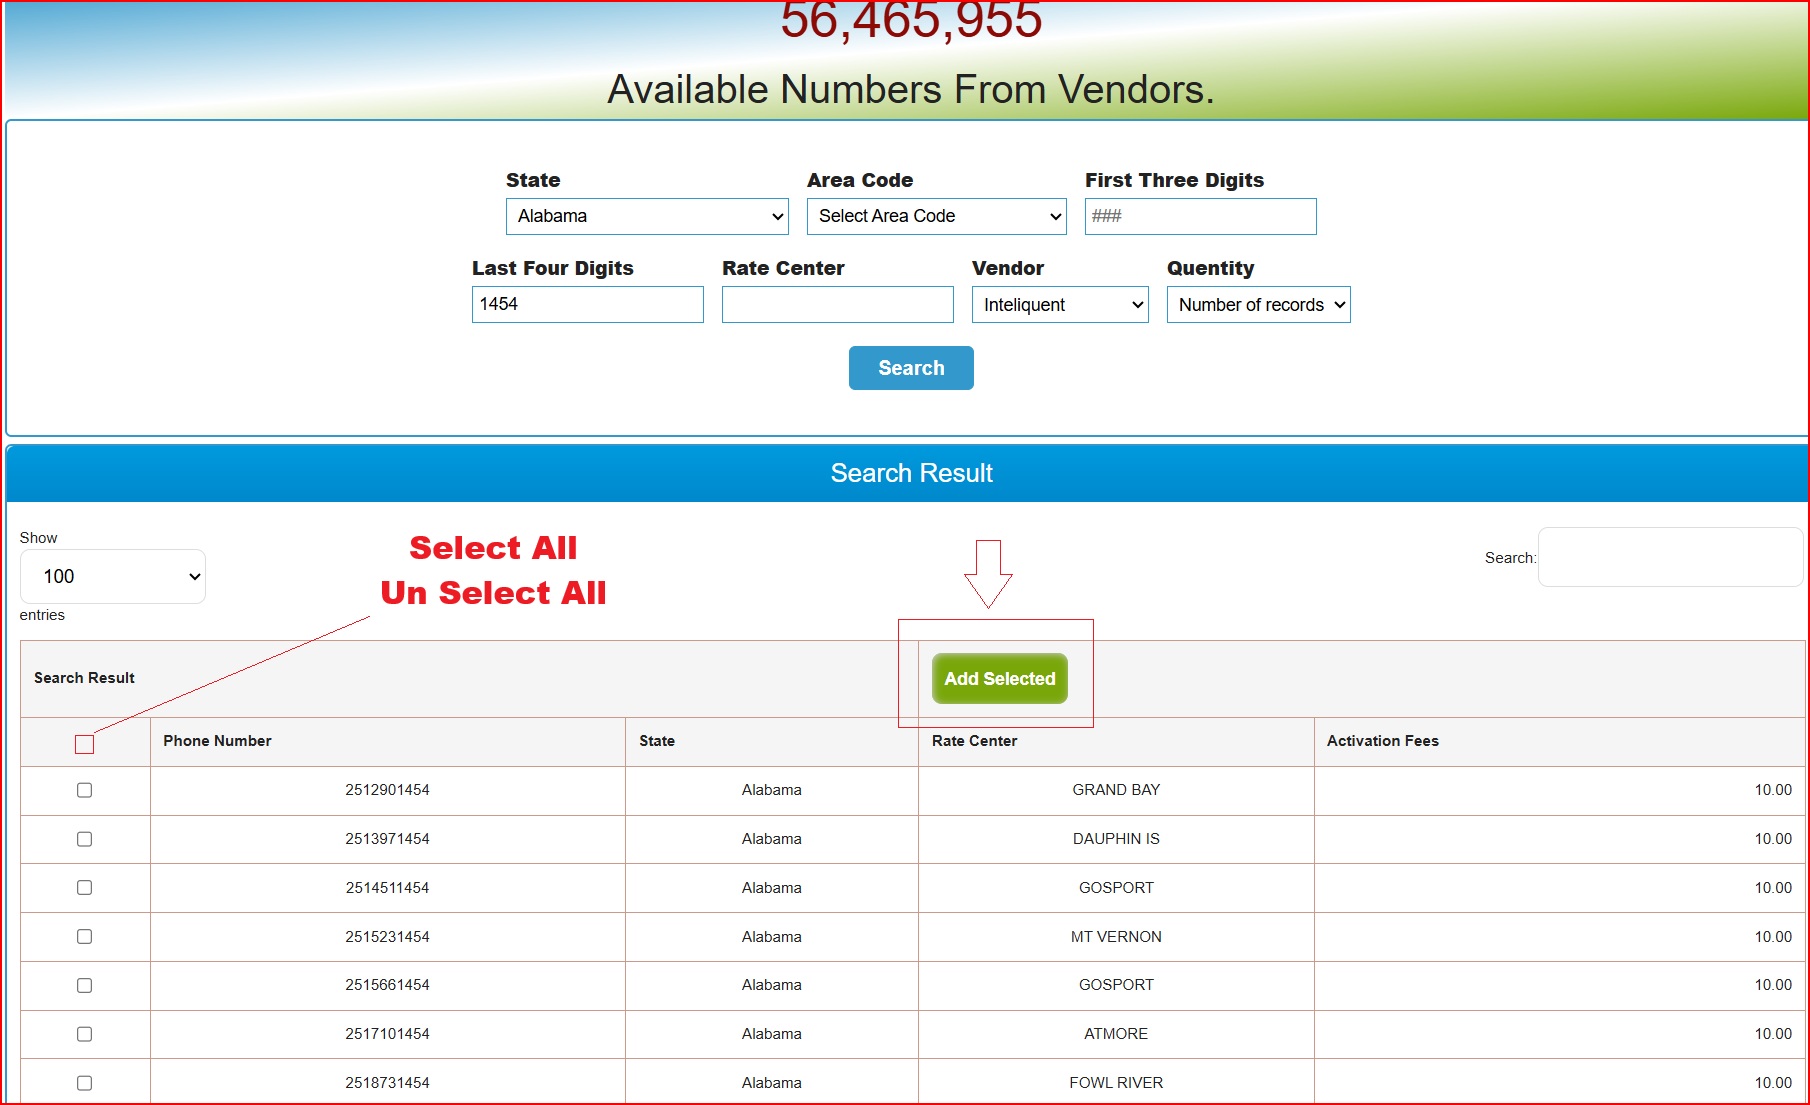Click into the Rate Center text box
The image size is (1810, 1105).
coord(837,305)
